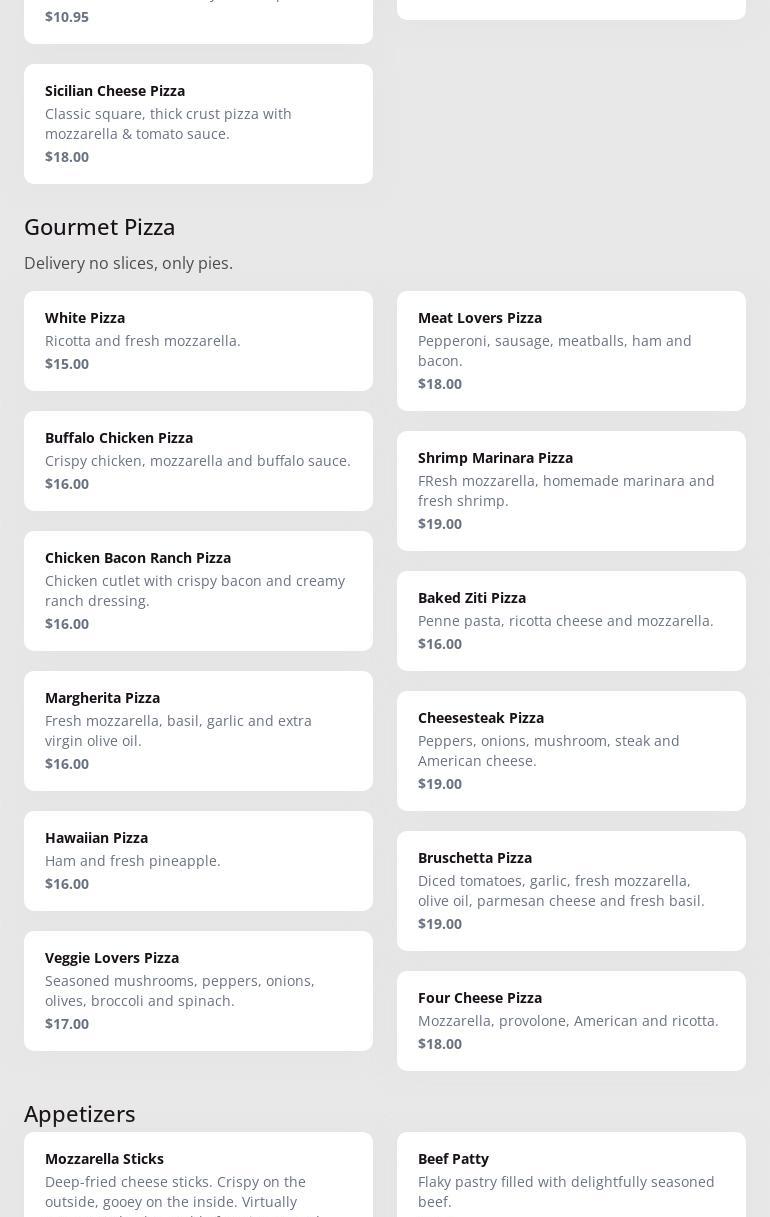Select the Sicilian Cheese Pizza item
The width and height of the screenshot is (770, 1217).
198,124
